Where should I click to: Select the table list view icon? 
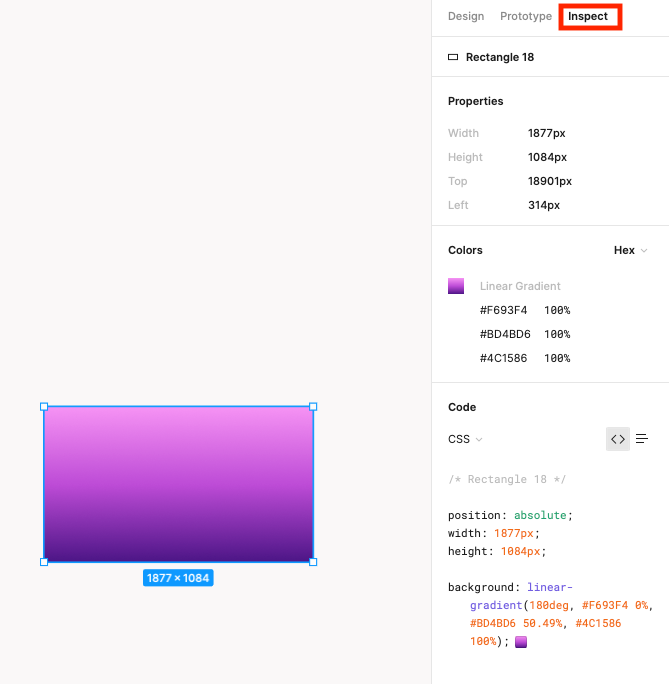point(642,439)
